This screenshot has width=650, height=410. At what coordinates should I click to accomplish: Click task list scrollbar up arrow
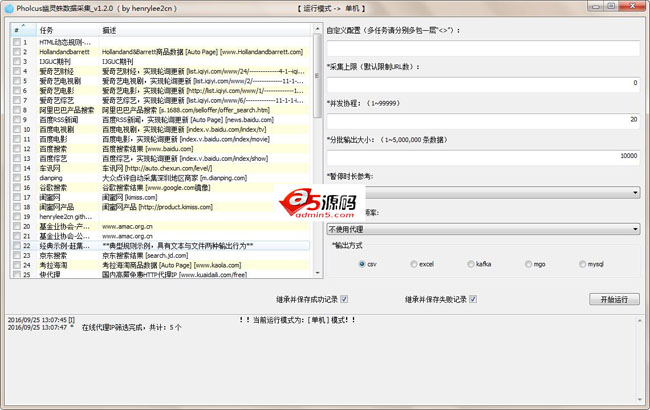(x=318, y=29)
